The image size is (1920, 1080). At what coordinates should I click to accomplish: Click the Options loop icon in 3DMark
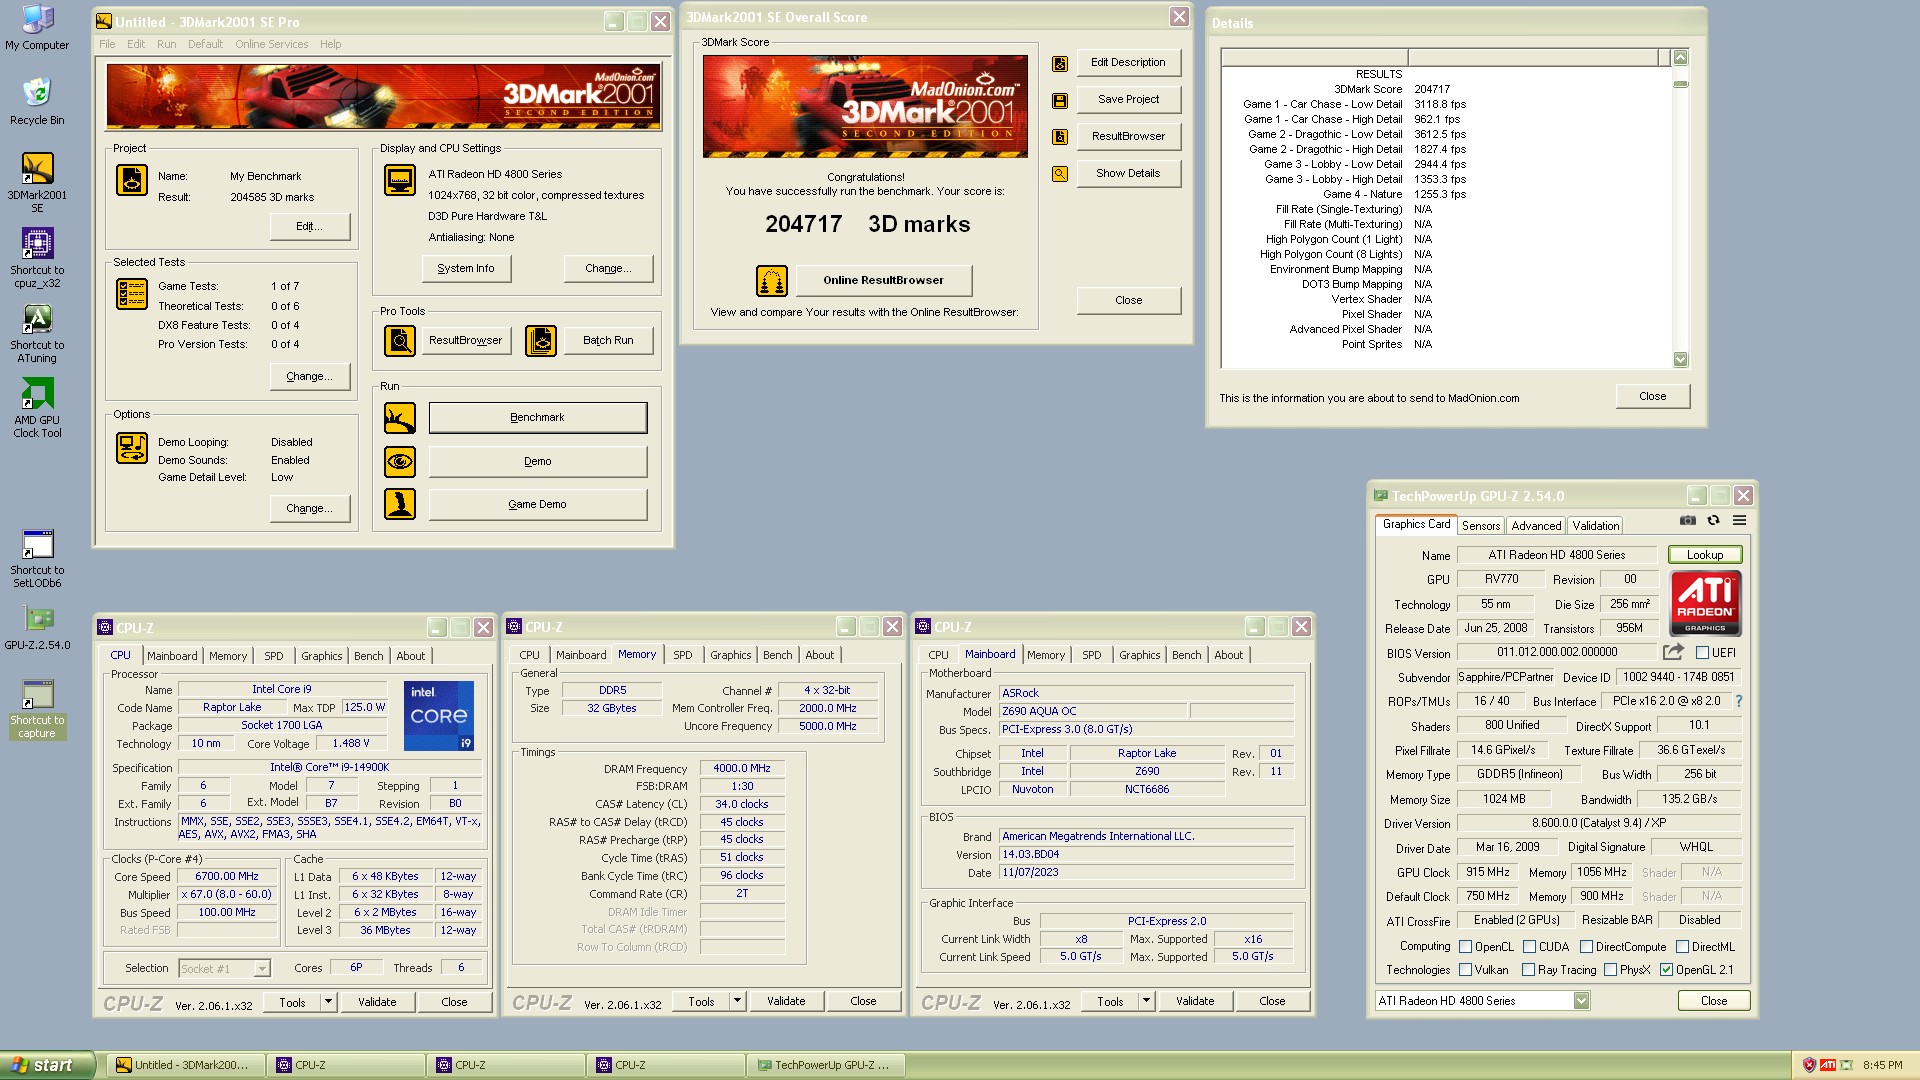(132, 448)
